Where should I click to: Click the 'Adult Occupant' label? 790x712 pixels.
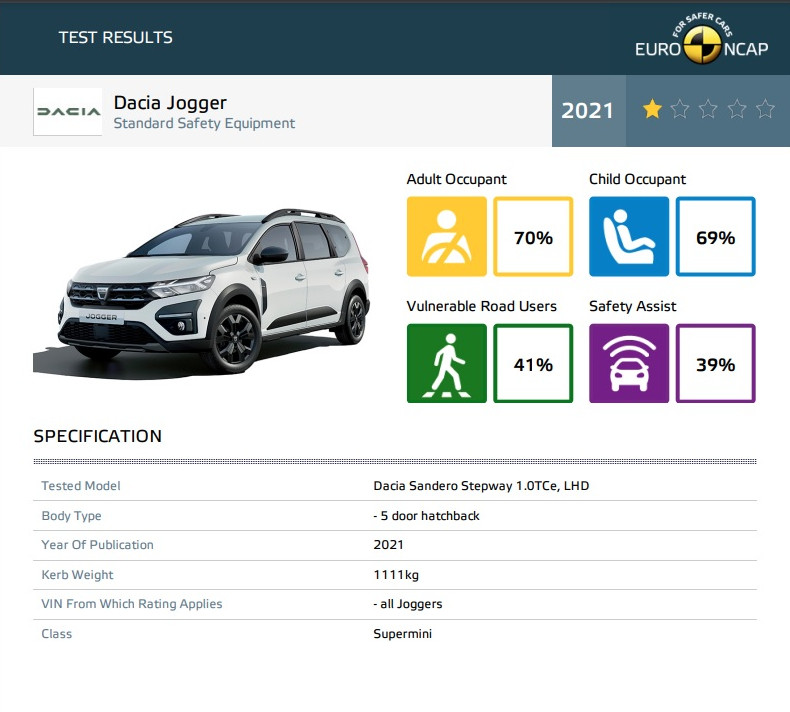tap(456, 179)
